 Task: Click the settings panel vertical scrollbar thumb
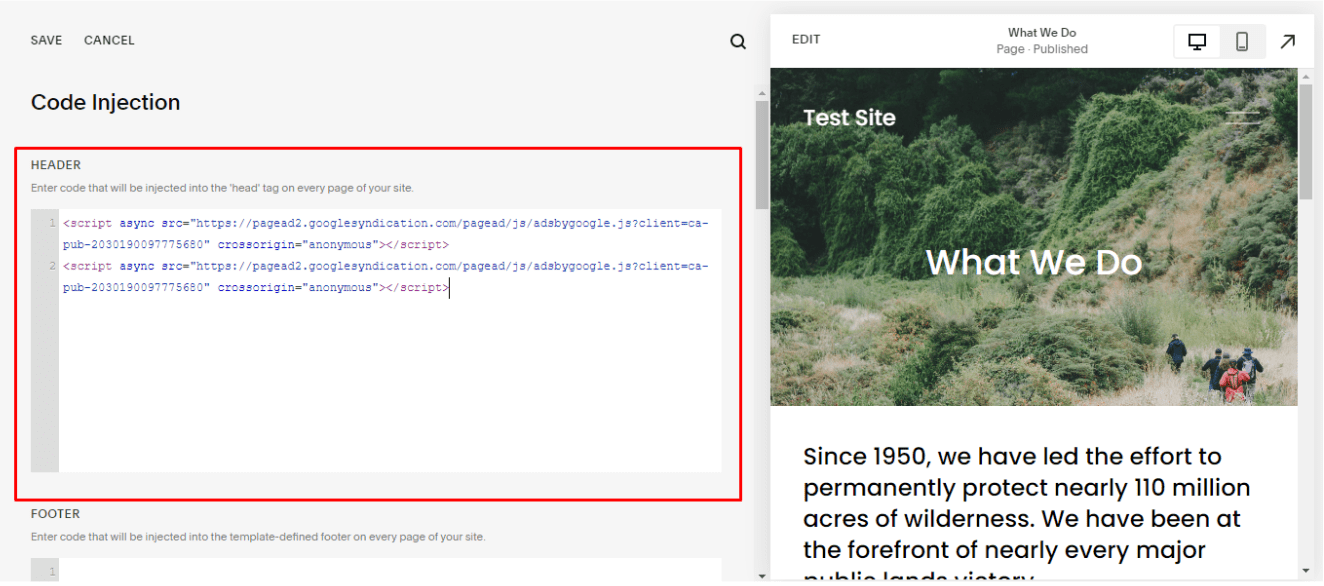point(762,155)
